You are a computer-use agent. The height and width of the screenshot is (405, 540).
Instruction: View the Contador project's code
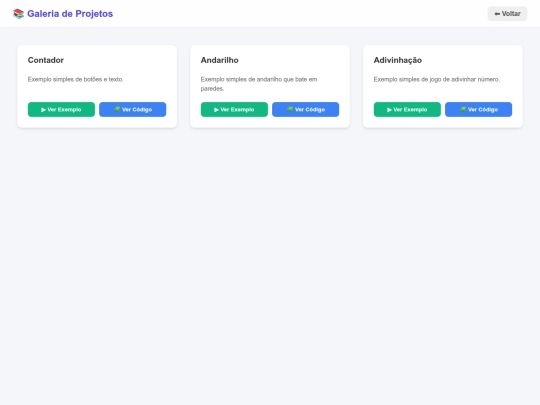coord(133,110)
